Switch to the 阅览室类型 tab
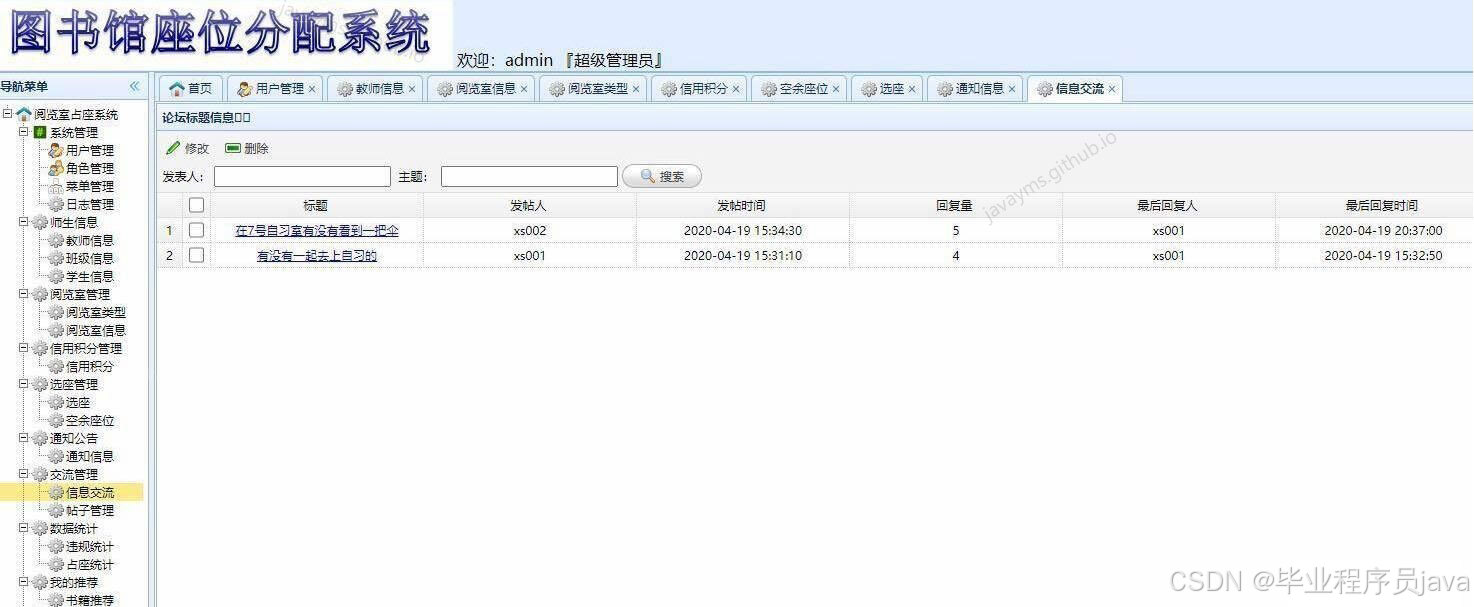 [592, 89]
